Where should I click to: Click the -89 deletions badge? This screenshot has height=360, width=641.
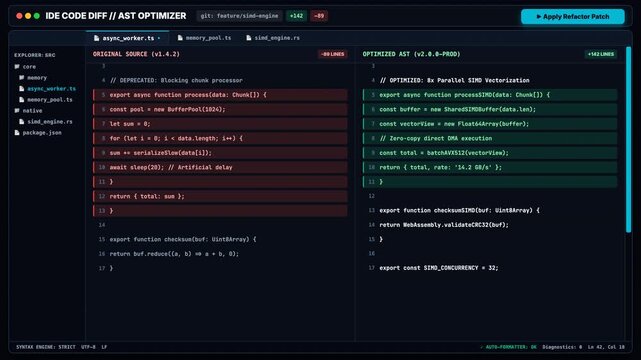[319, 16]
